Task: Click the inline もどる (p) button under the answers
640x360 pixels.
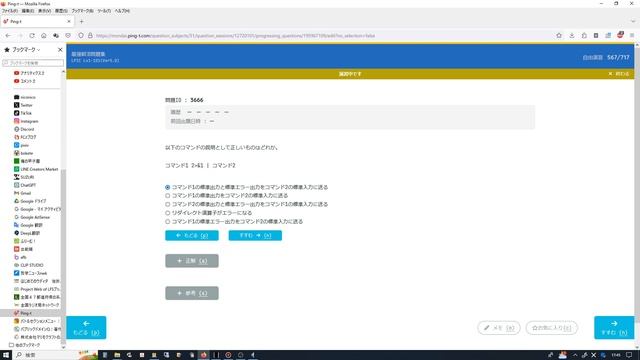Action: point(192,236)
